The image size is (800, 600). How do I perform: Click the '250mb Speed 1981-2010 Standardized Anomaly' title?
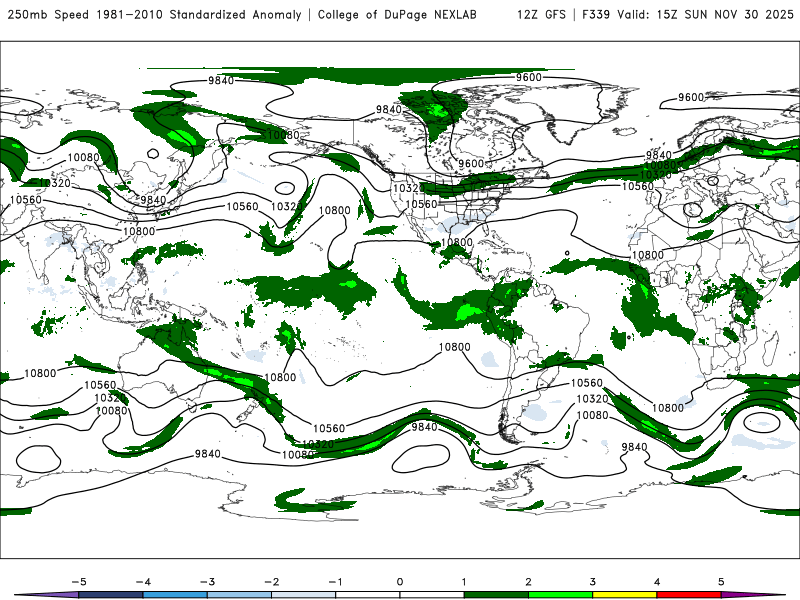click(x=155, y=14)
